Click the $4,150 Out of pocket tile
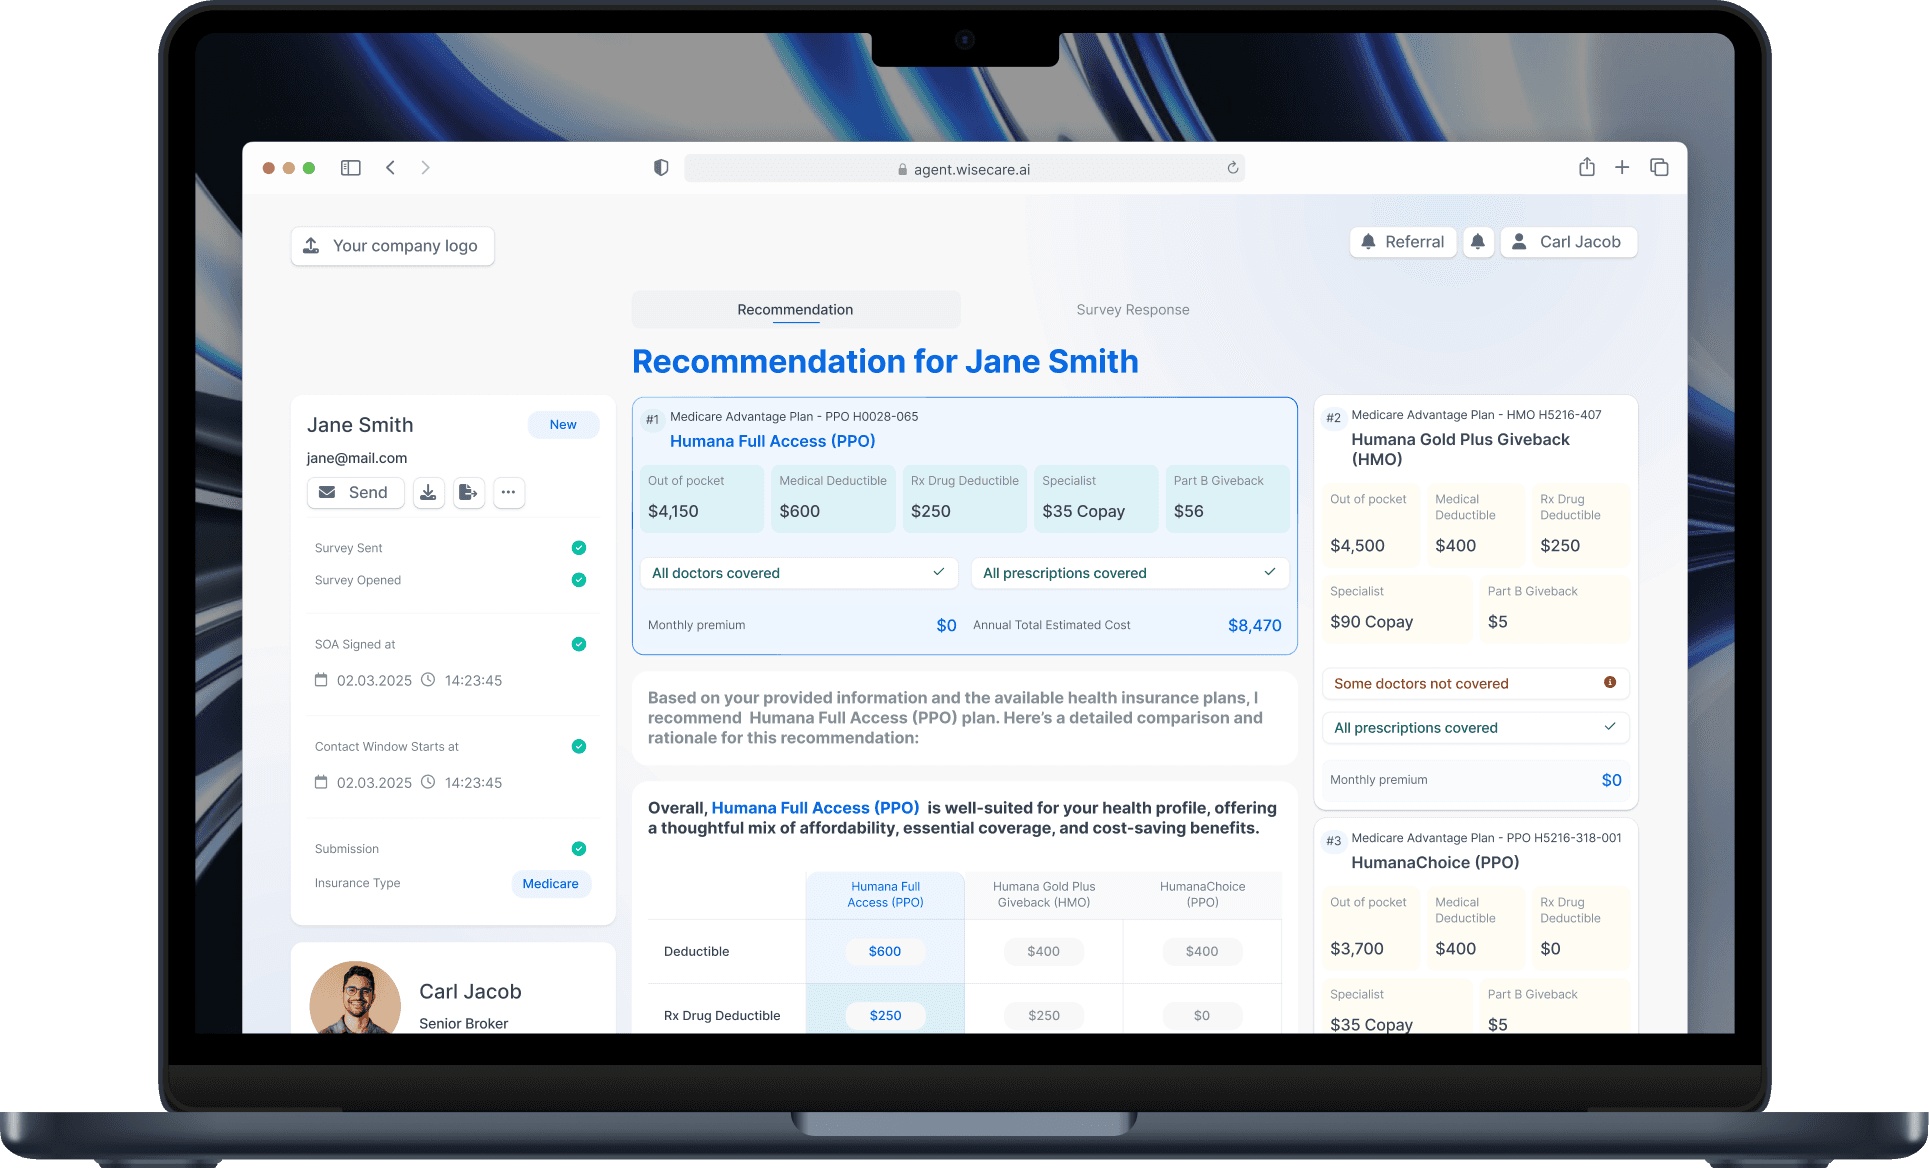Image resolution: width=1929 pixels, height=1168 pixels. tap(701, 499)
